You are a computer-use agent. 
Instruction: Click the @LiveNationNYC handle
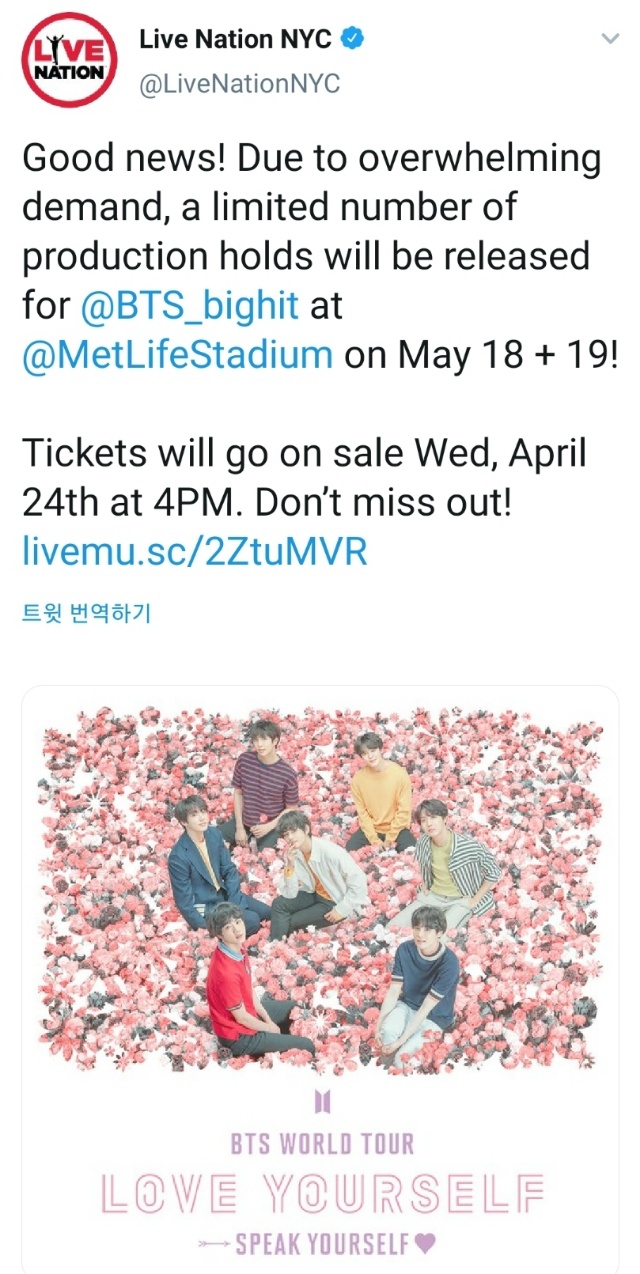click(239, 84)
